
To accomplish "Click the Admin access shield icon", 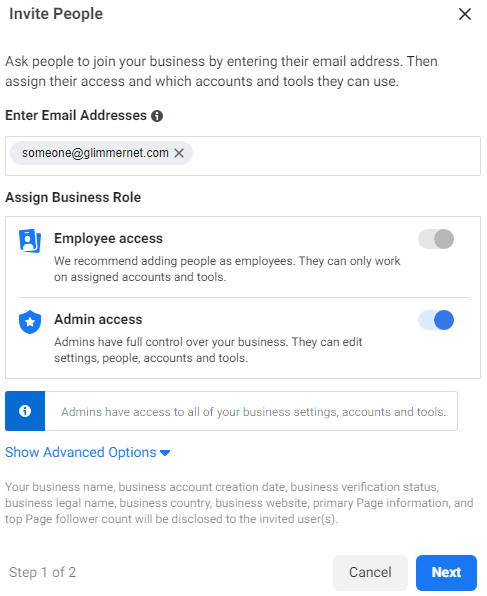I will [30, 322].
